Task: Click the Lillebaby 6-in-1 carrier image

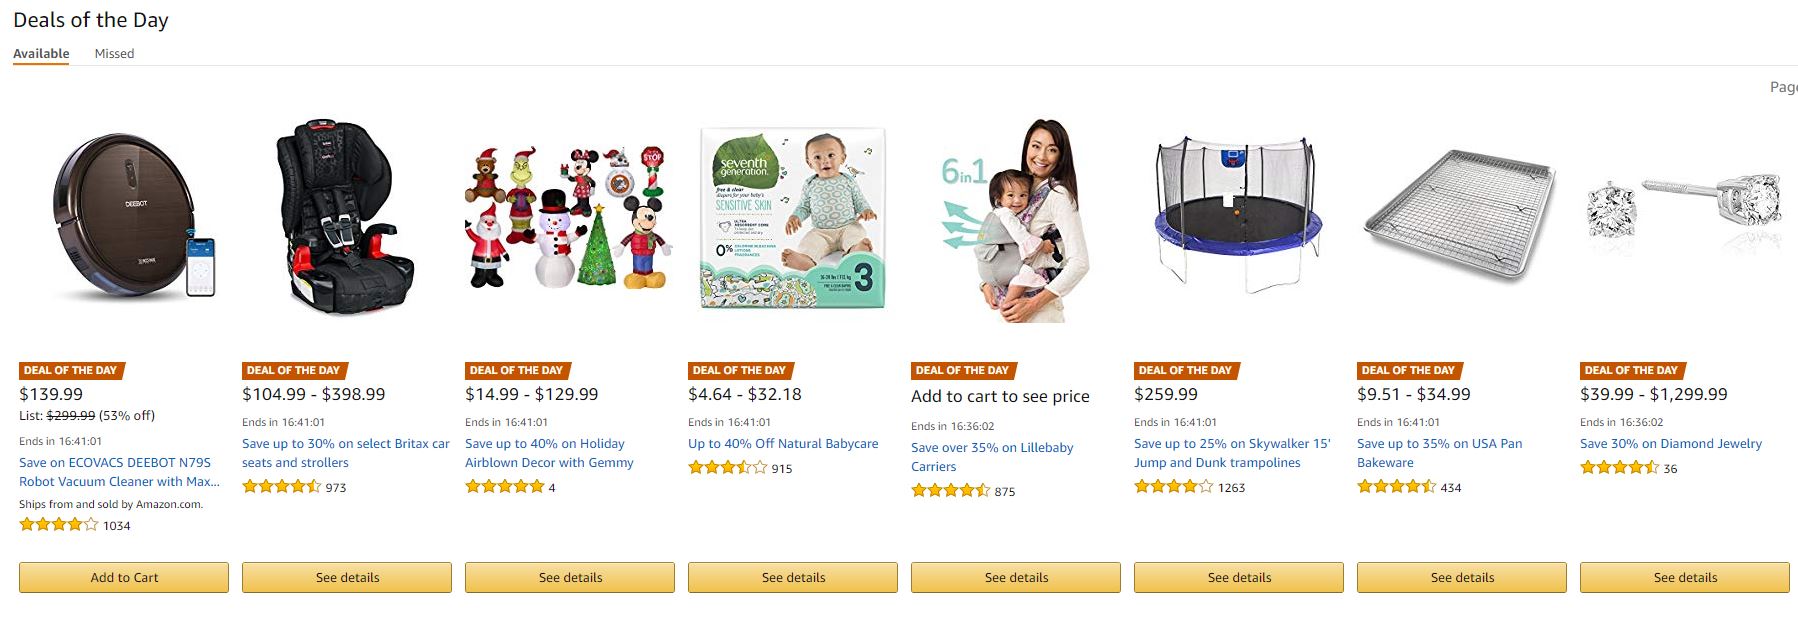Action: [x=1015, y=220]
